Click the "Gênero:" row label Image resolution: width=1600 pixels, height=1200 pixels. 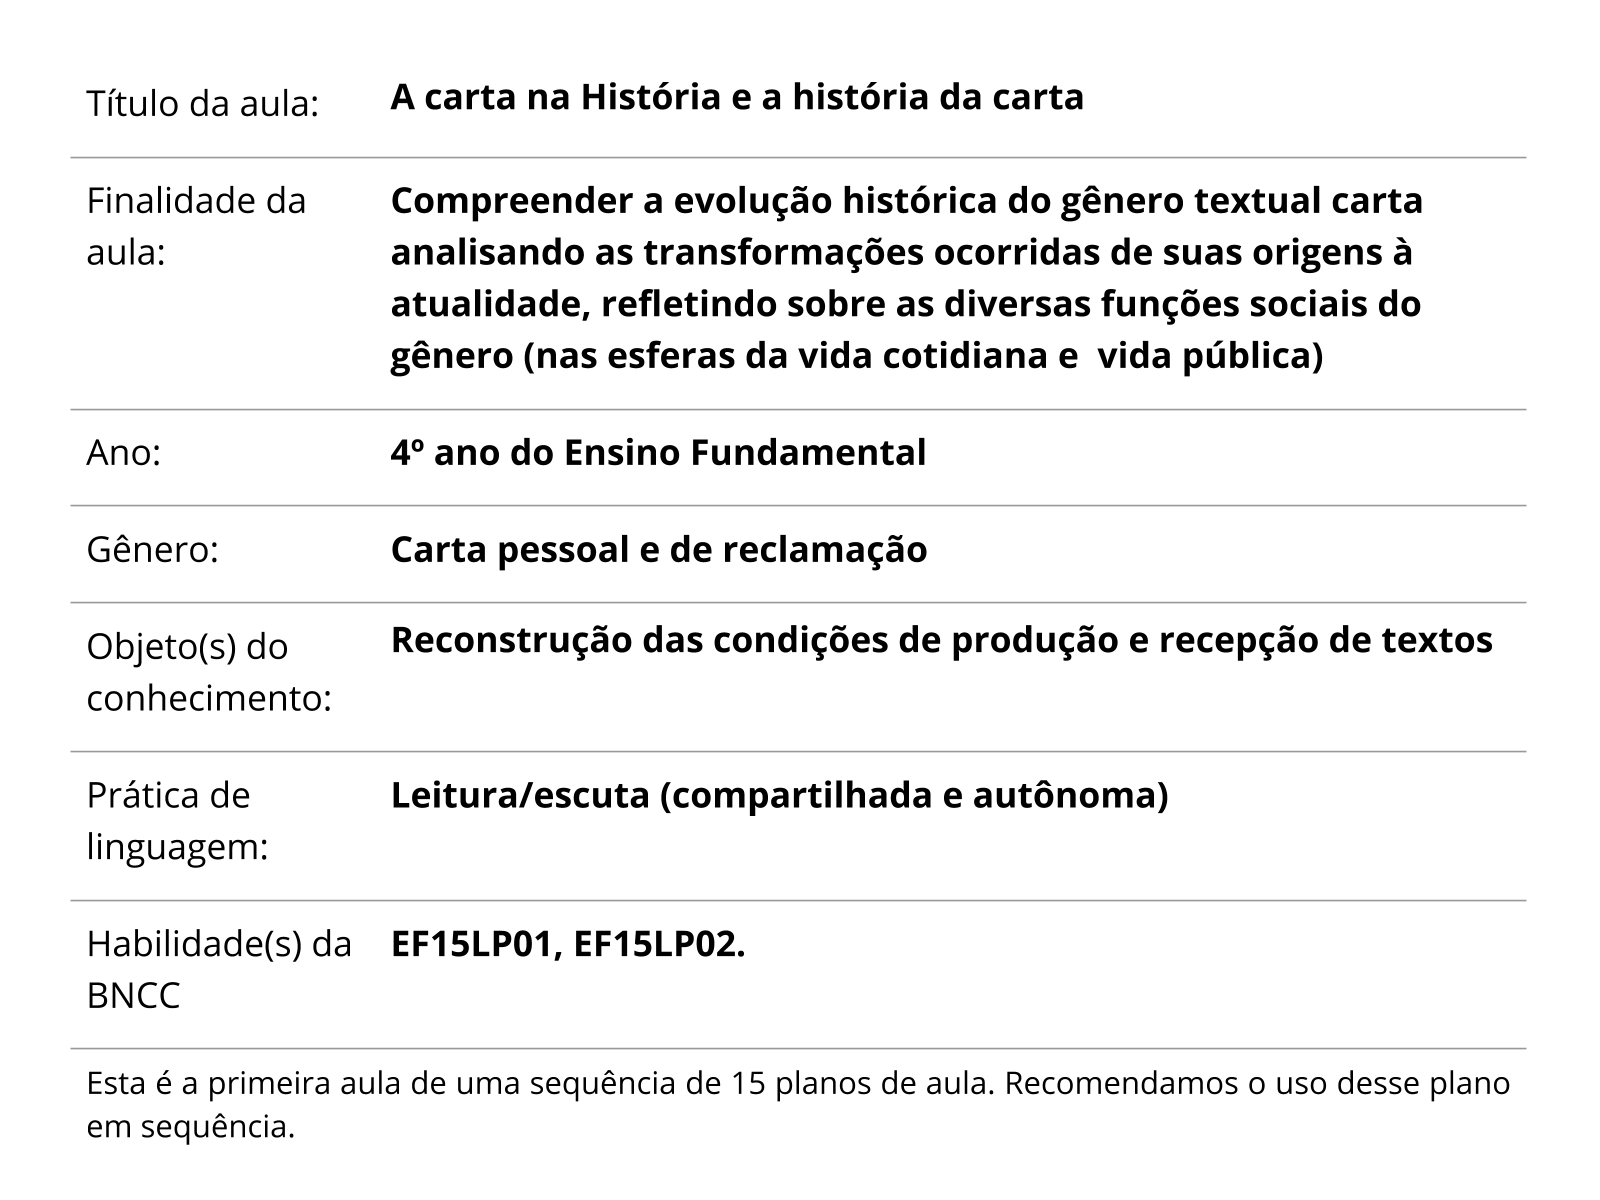click(152, 550)
